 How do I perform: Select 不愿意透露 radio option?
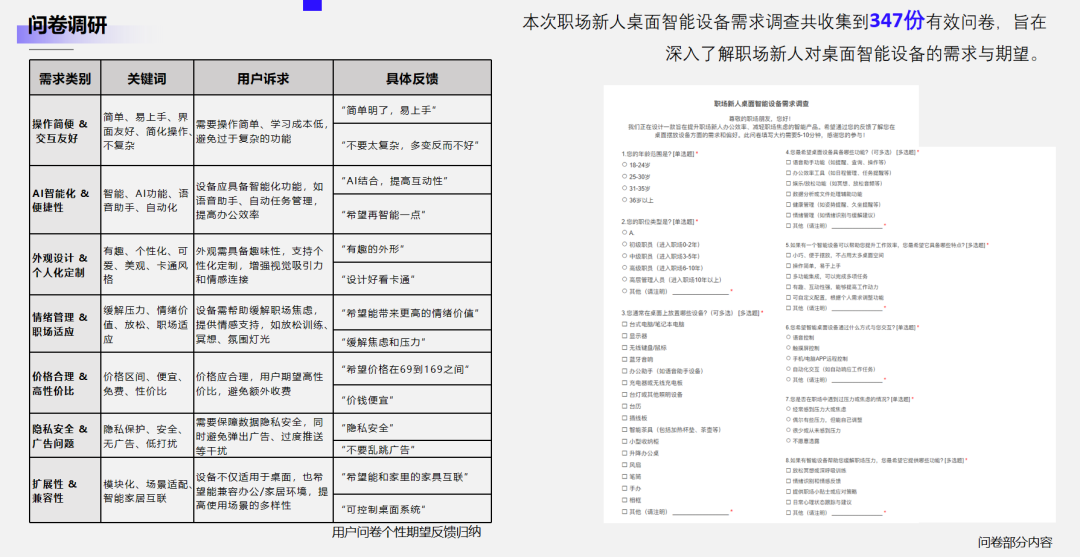point(788,441)
